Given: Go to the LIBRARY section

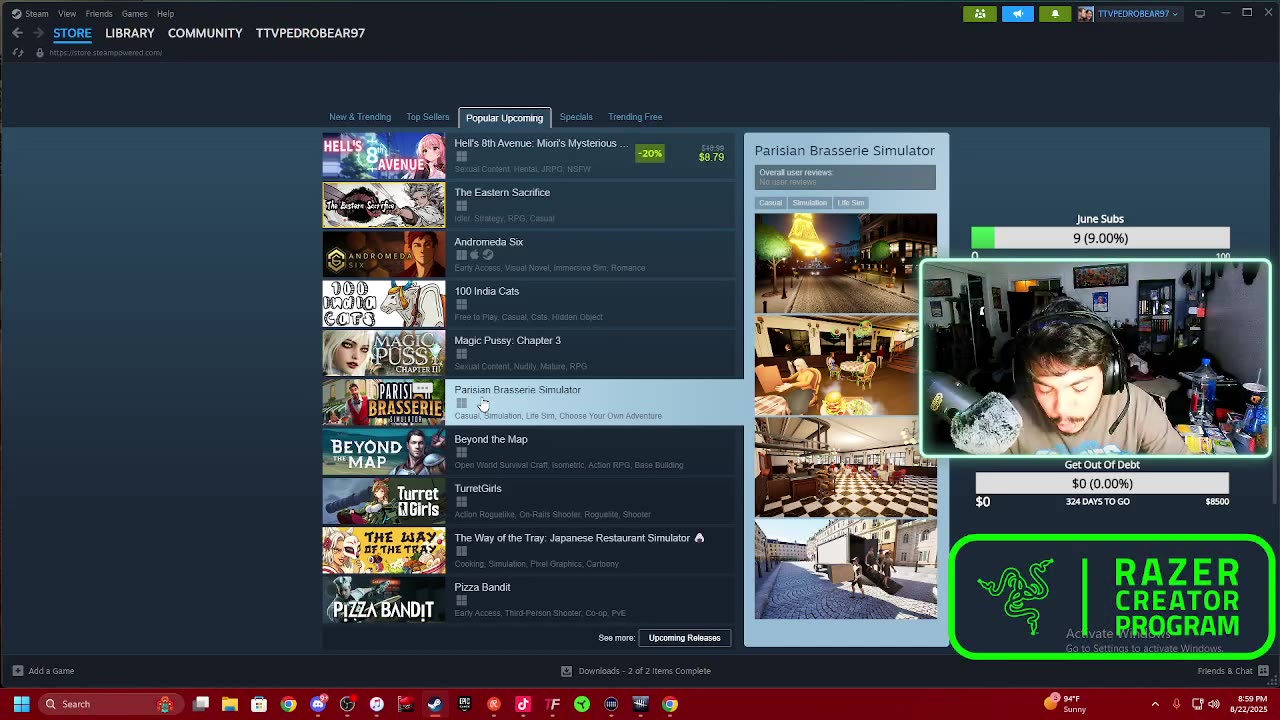Looking at the screenshot, I should 130,33.
